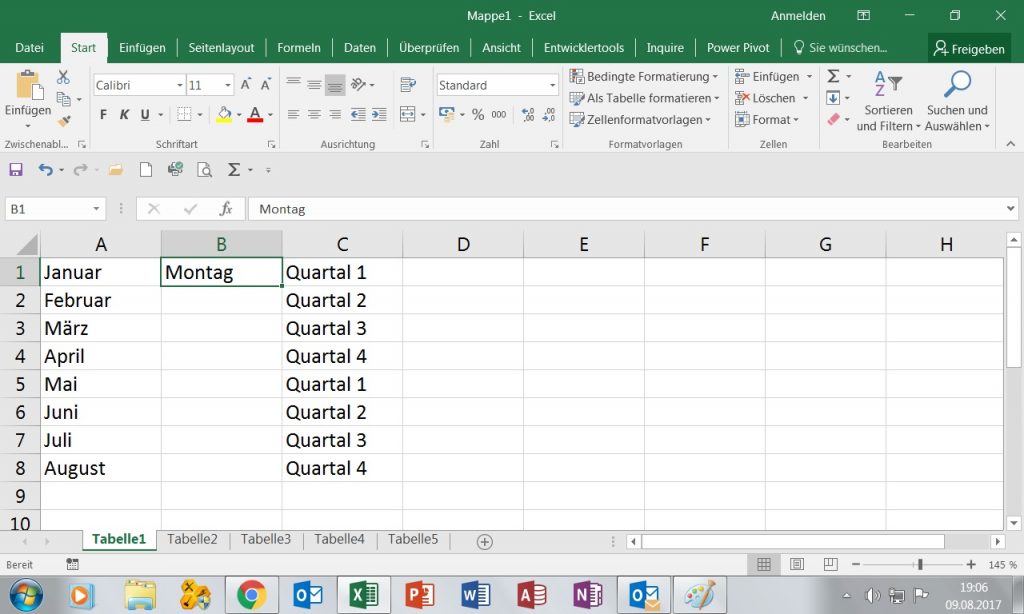
Task: Click the Decrease Decimal icon
Action: (549, 115)
